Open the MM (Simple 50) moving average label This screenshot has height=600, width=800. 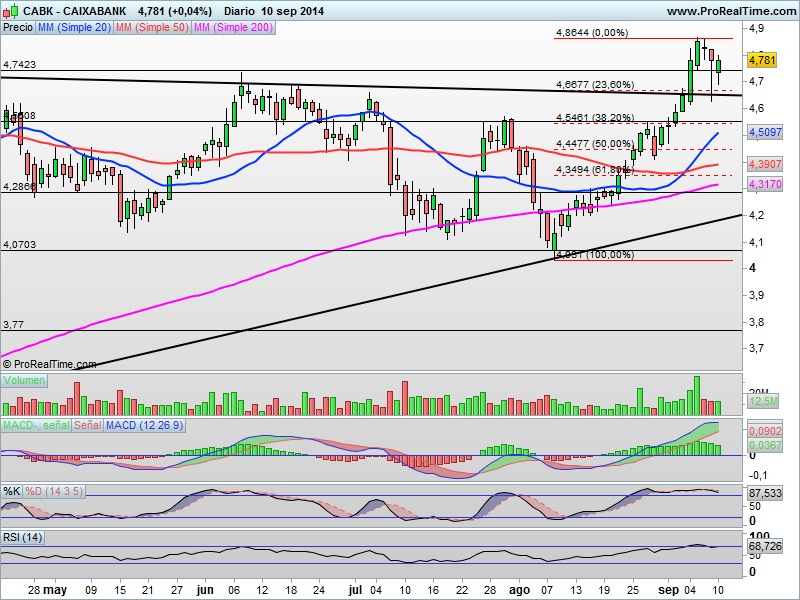[x=152, y=28]
